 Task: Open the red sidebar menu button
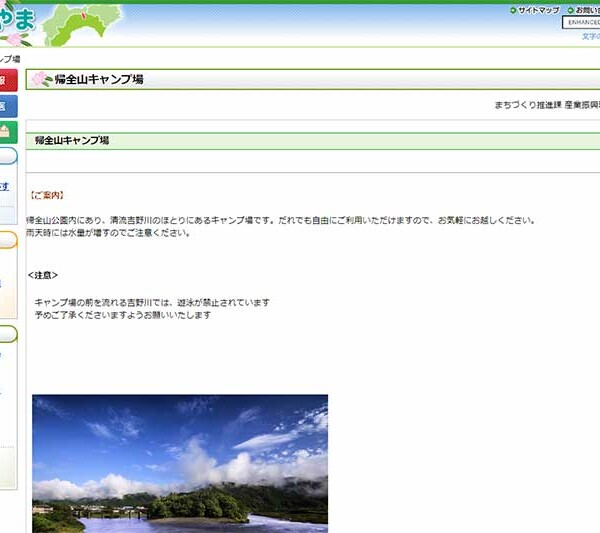tap(8, 80)
